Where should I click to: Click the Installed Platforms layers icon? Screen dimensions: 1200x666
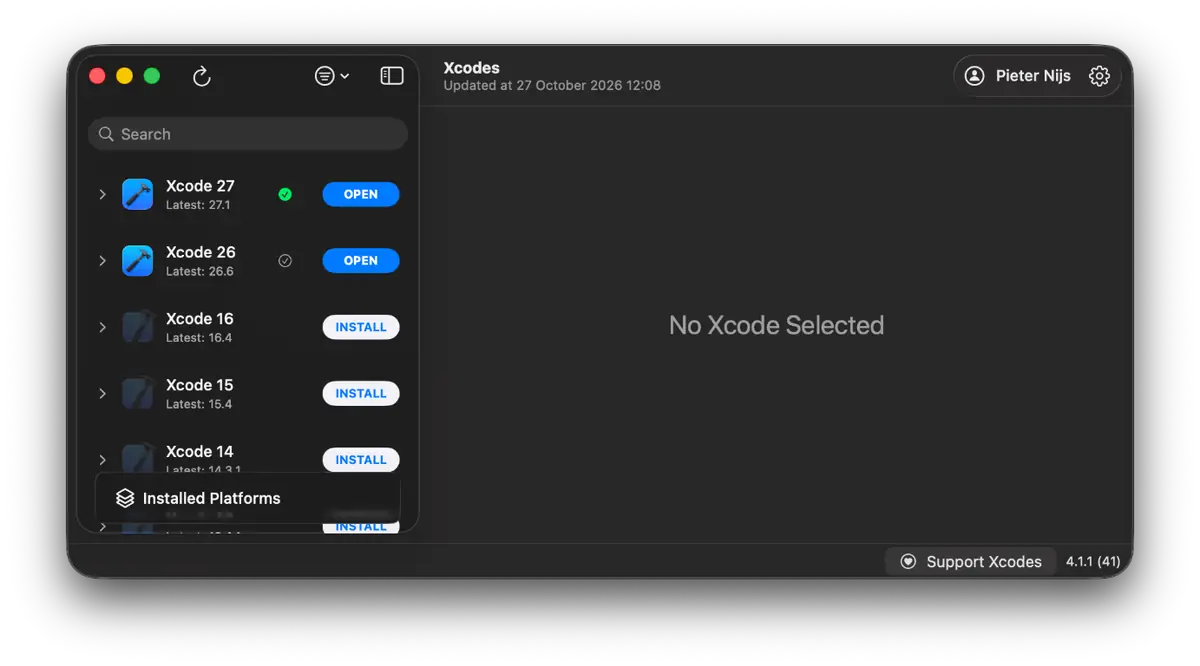(125, 498)
